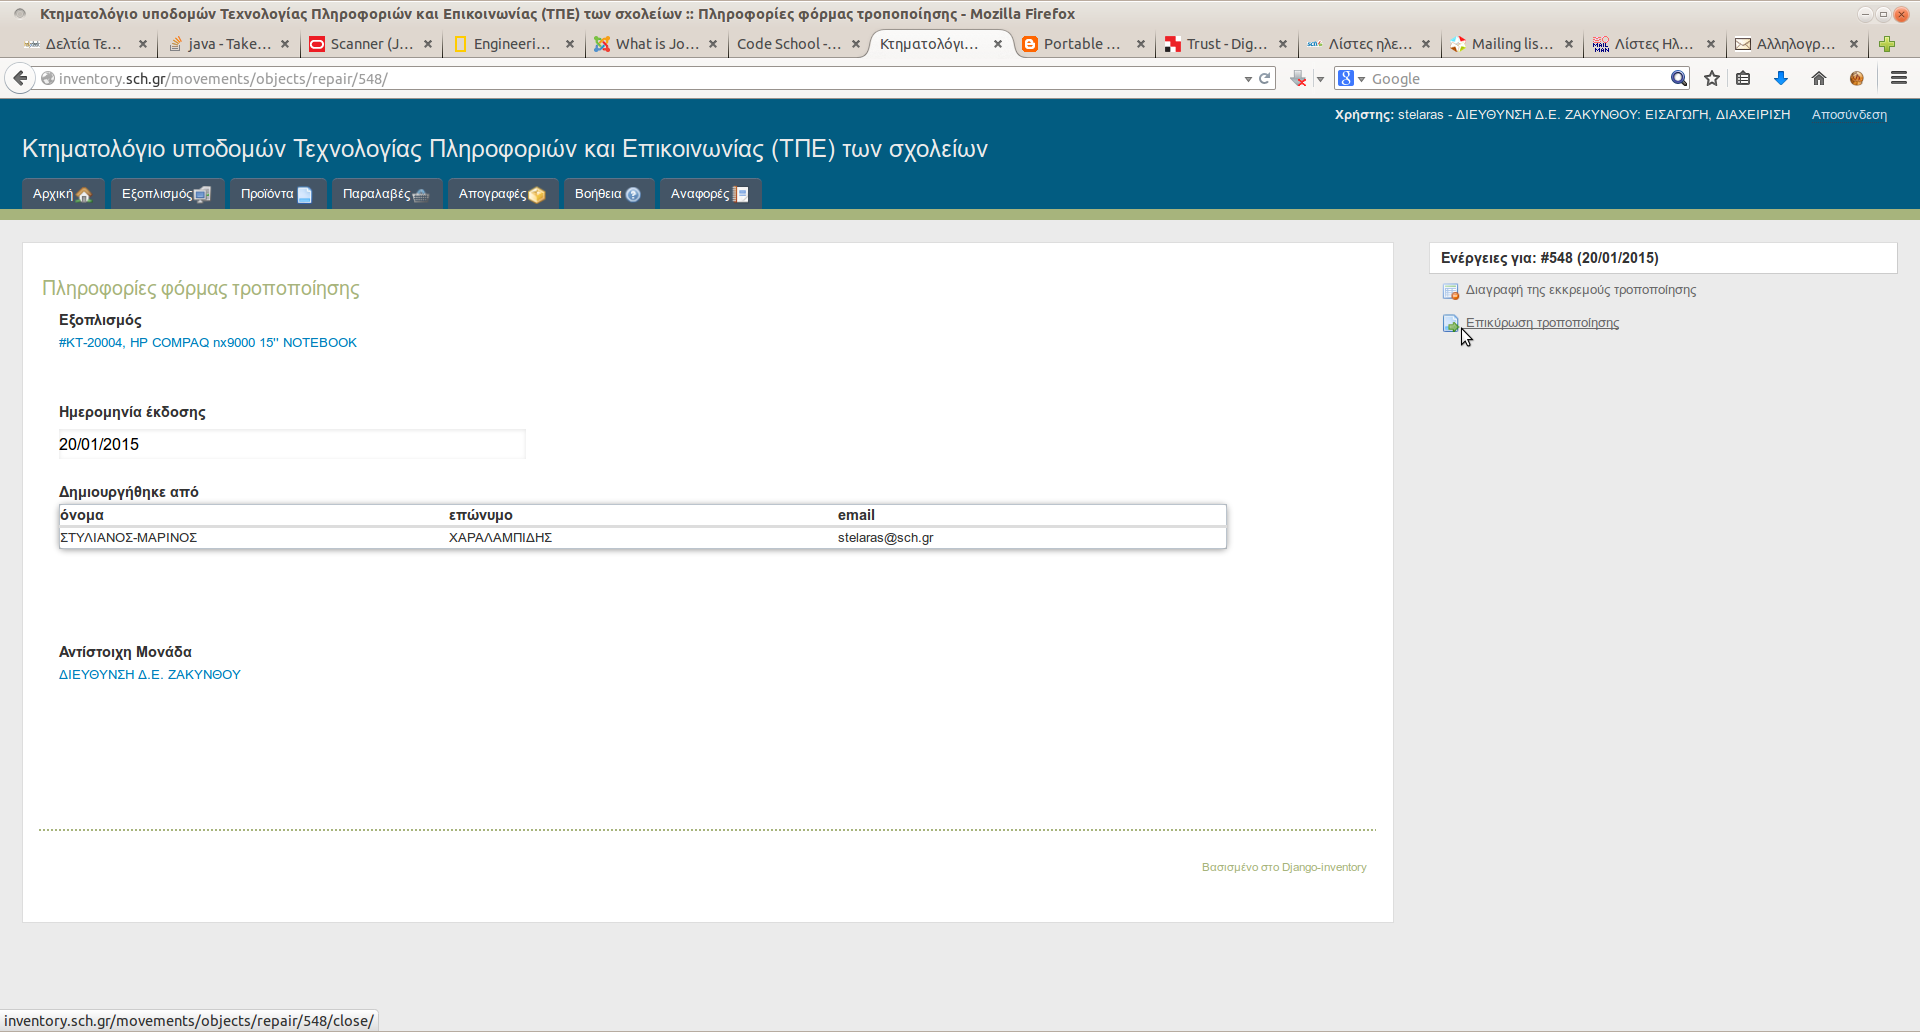Open the Βοήθεια help menu
The height and width of the screenshot is (1032, 1920).
(608, 194)
